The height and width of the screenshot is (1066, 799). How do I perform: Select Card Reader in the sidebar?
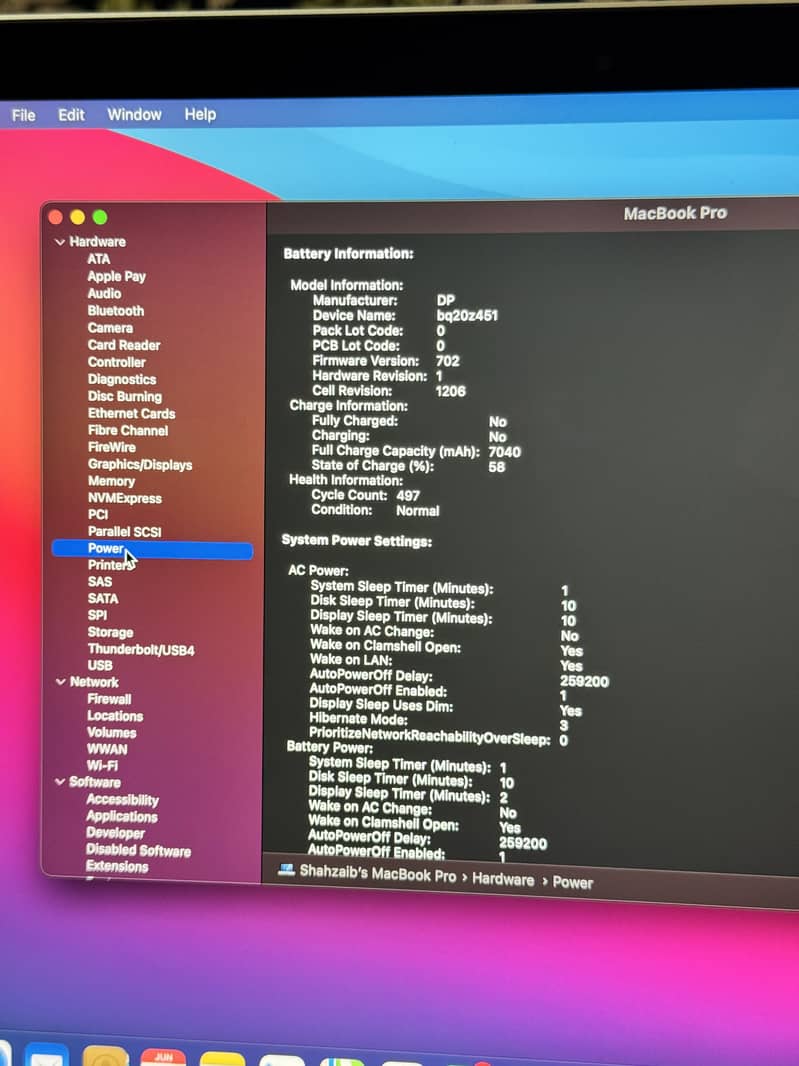124,345
